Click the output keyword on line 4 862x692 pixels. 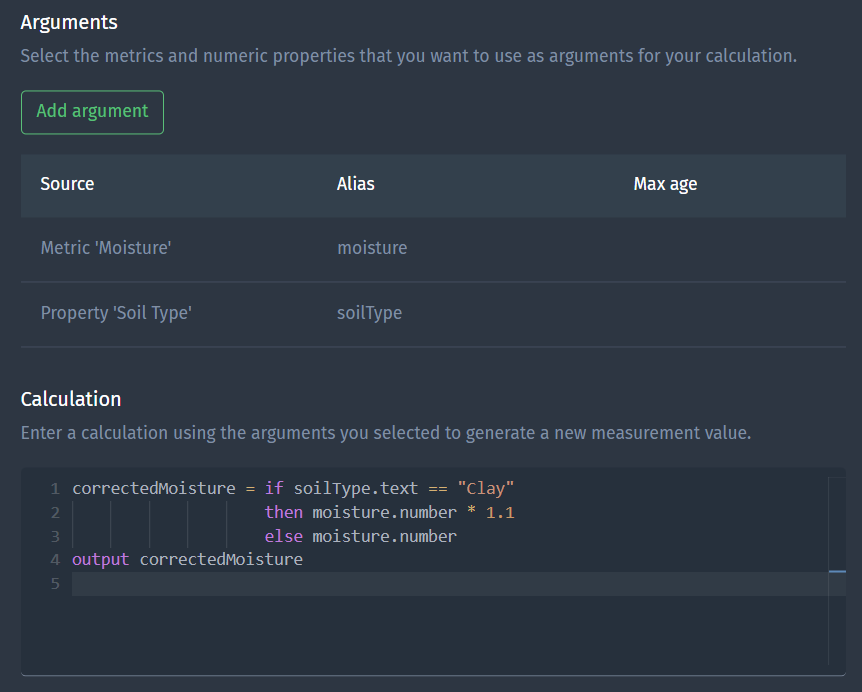[100, 560]
